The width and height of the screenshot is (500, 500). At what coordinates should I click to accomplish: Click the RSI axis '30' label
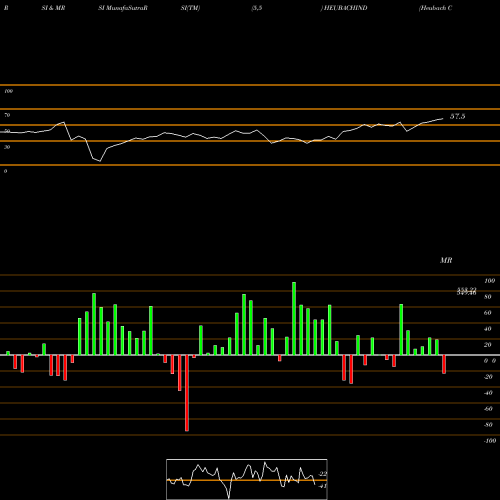(x=7, y=147)
